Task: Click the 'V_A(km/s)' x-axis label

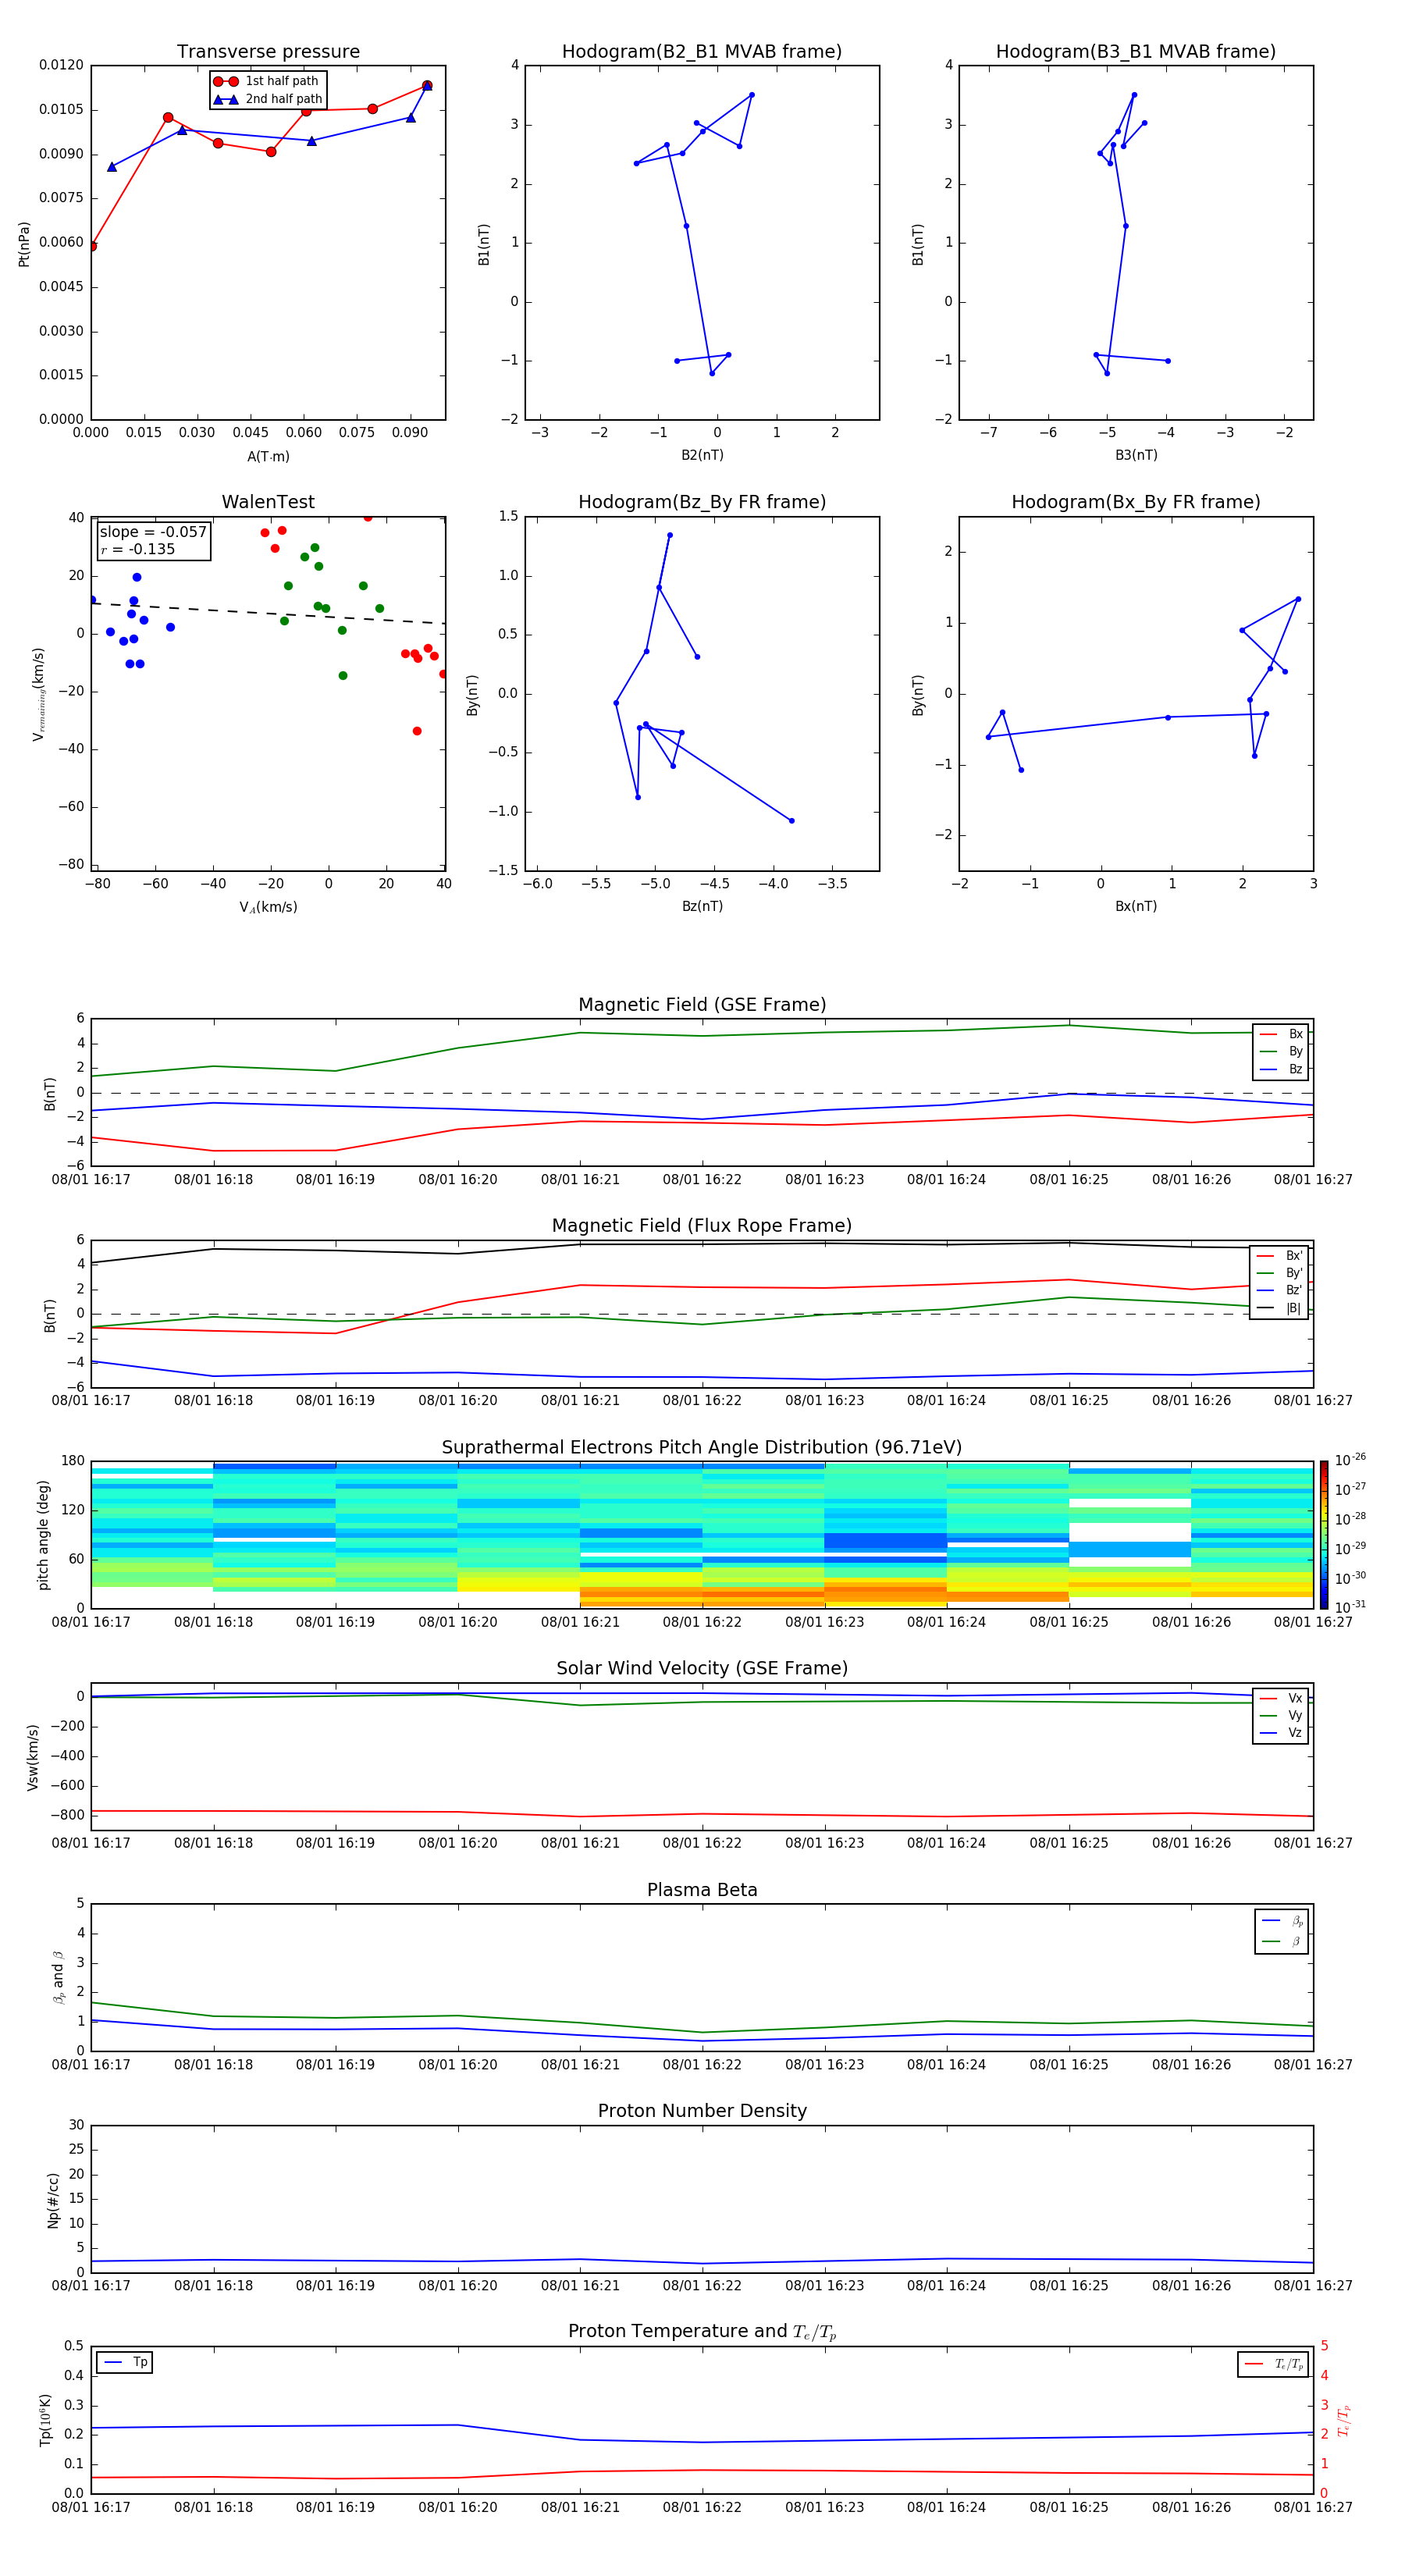Action: (268, 908)
